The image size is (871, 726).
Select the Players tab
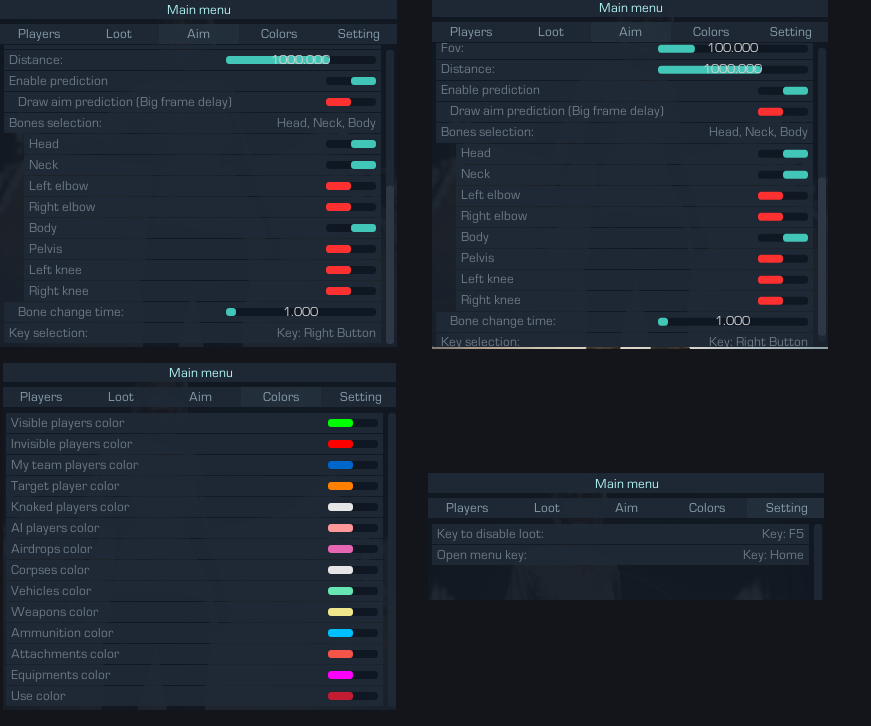tap(39, 33)
